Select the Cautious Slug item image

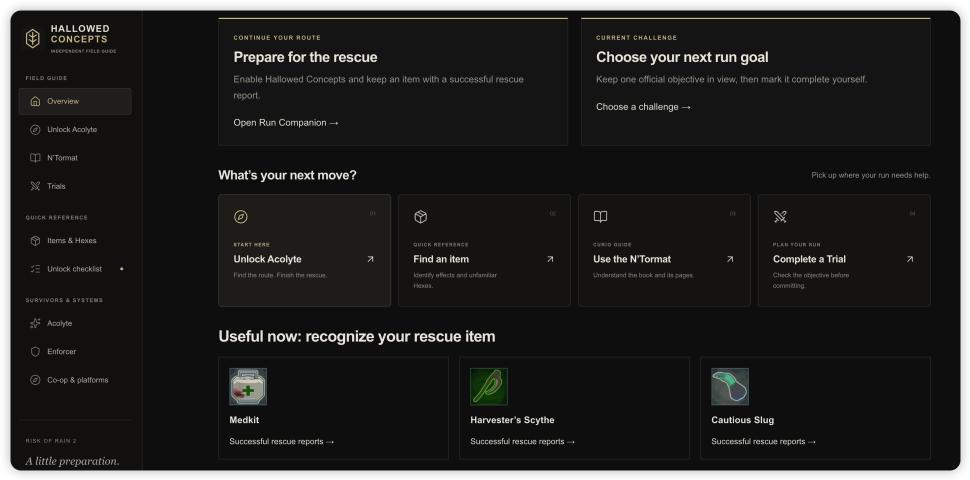click(x=730, y=387)
